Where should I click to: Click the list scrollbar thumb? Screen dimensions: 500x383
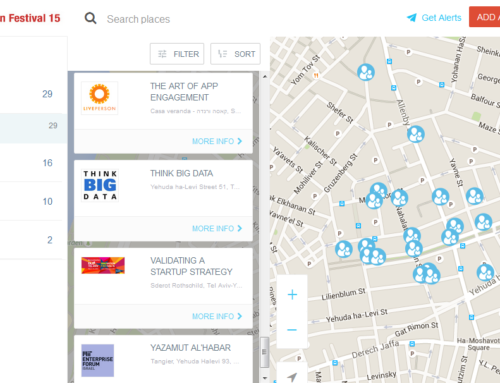click(265, 352)
